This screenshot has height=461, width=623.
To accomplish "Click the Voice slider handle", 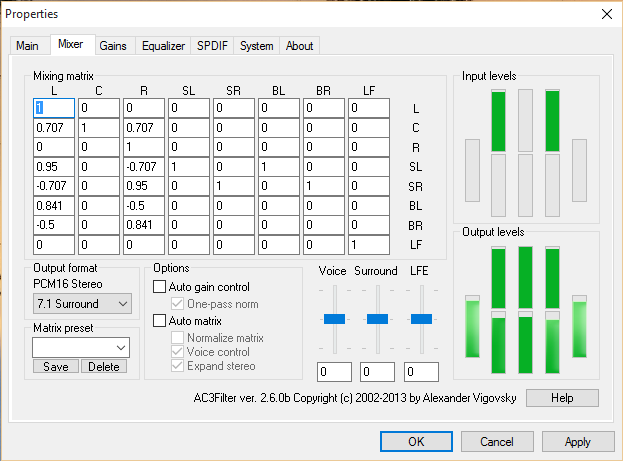I will (x=334, y=318).
